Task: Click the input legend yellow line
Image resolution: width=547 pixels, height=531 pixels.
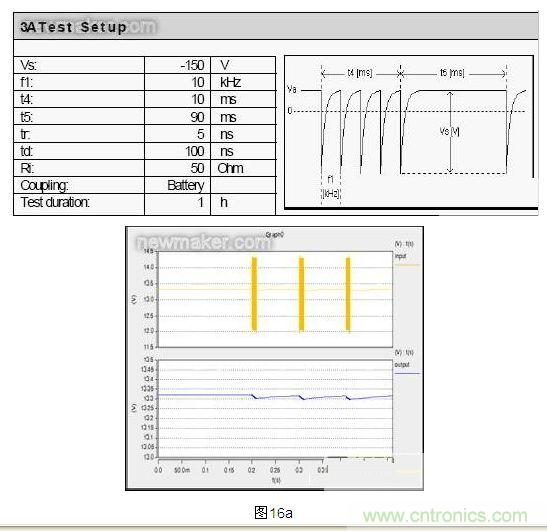Action: 407,265
